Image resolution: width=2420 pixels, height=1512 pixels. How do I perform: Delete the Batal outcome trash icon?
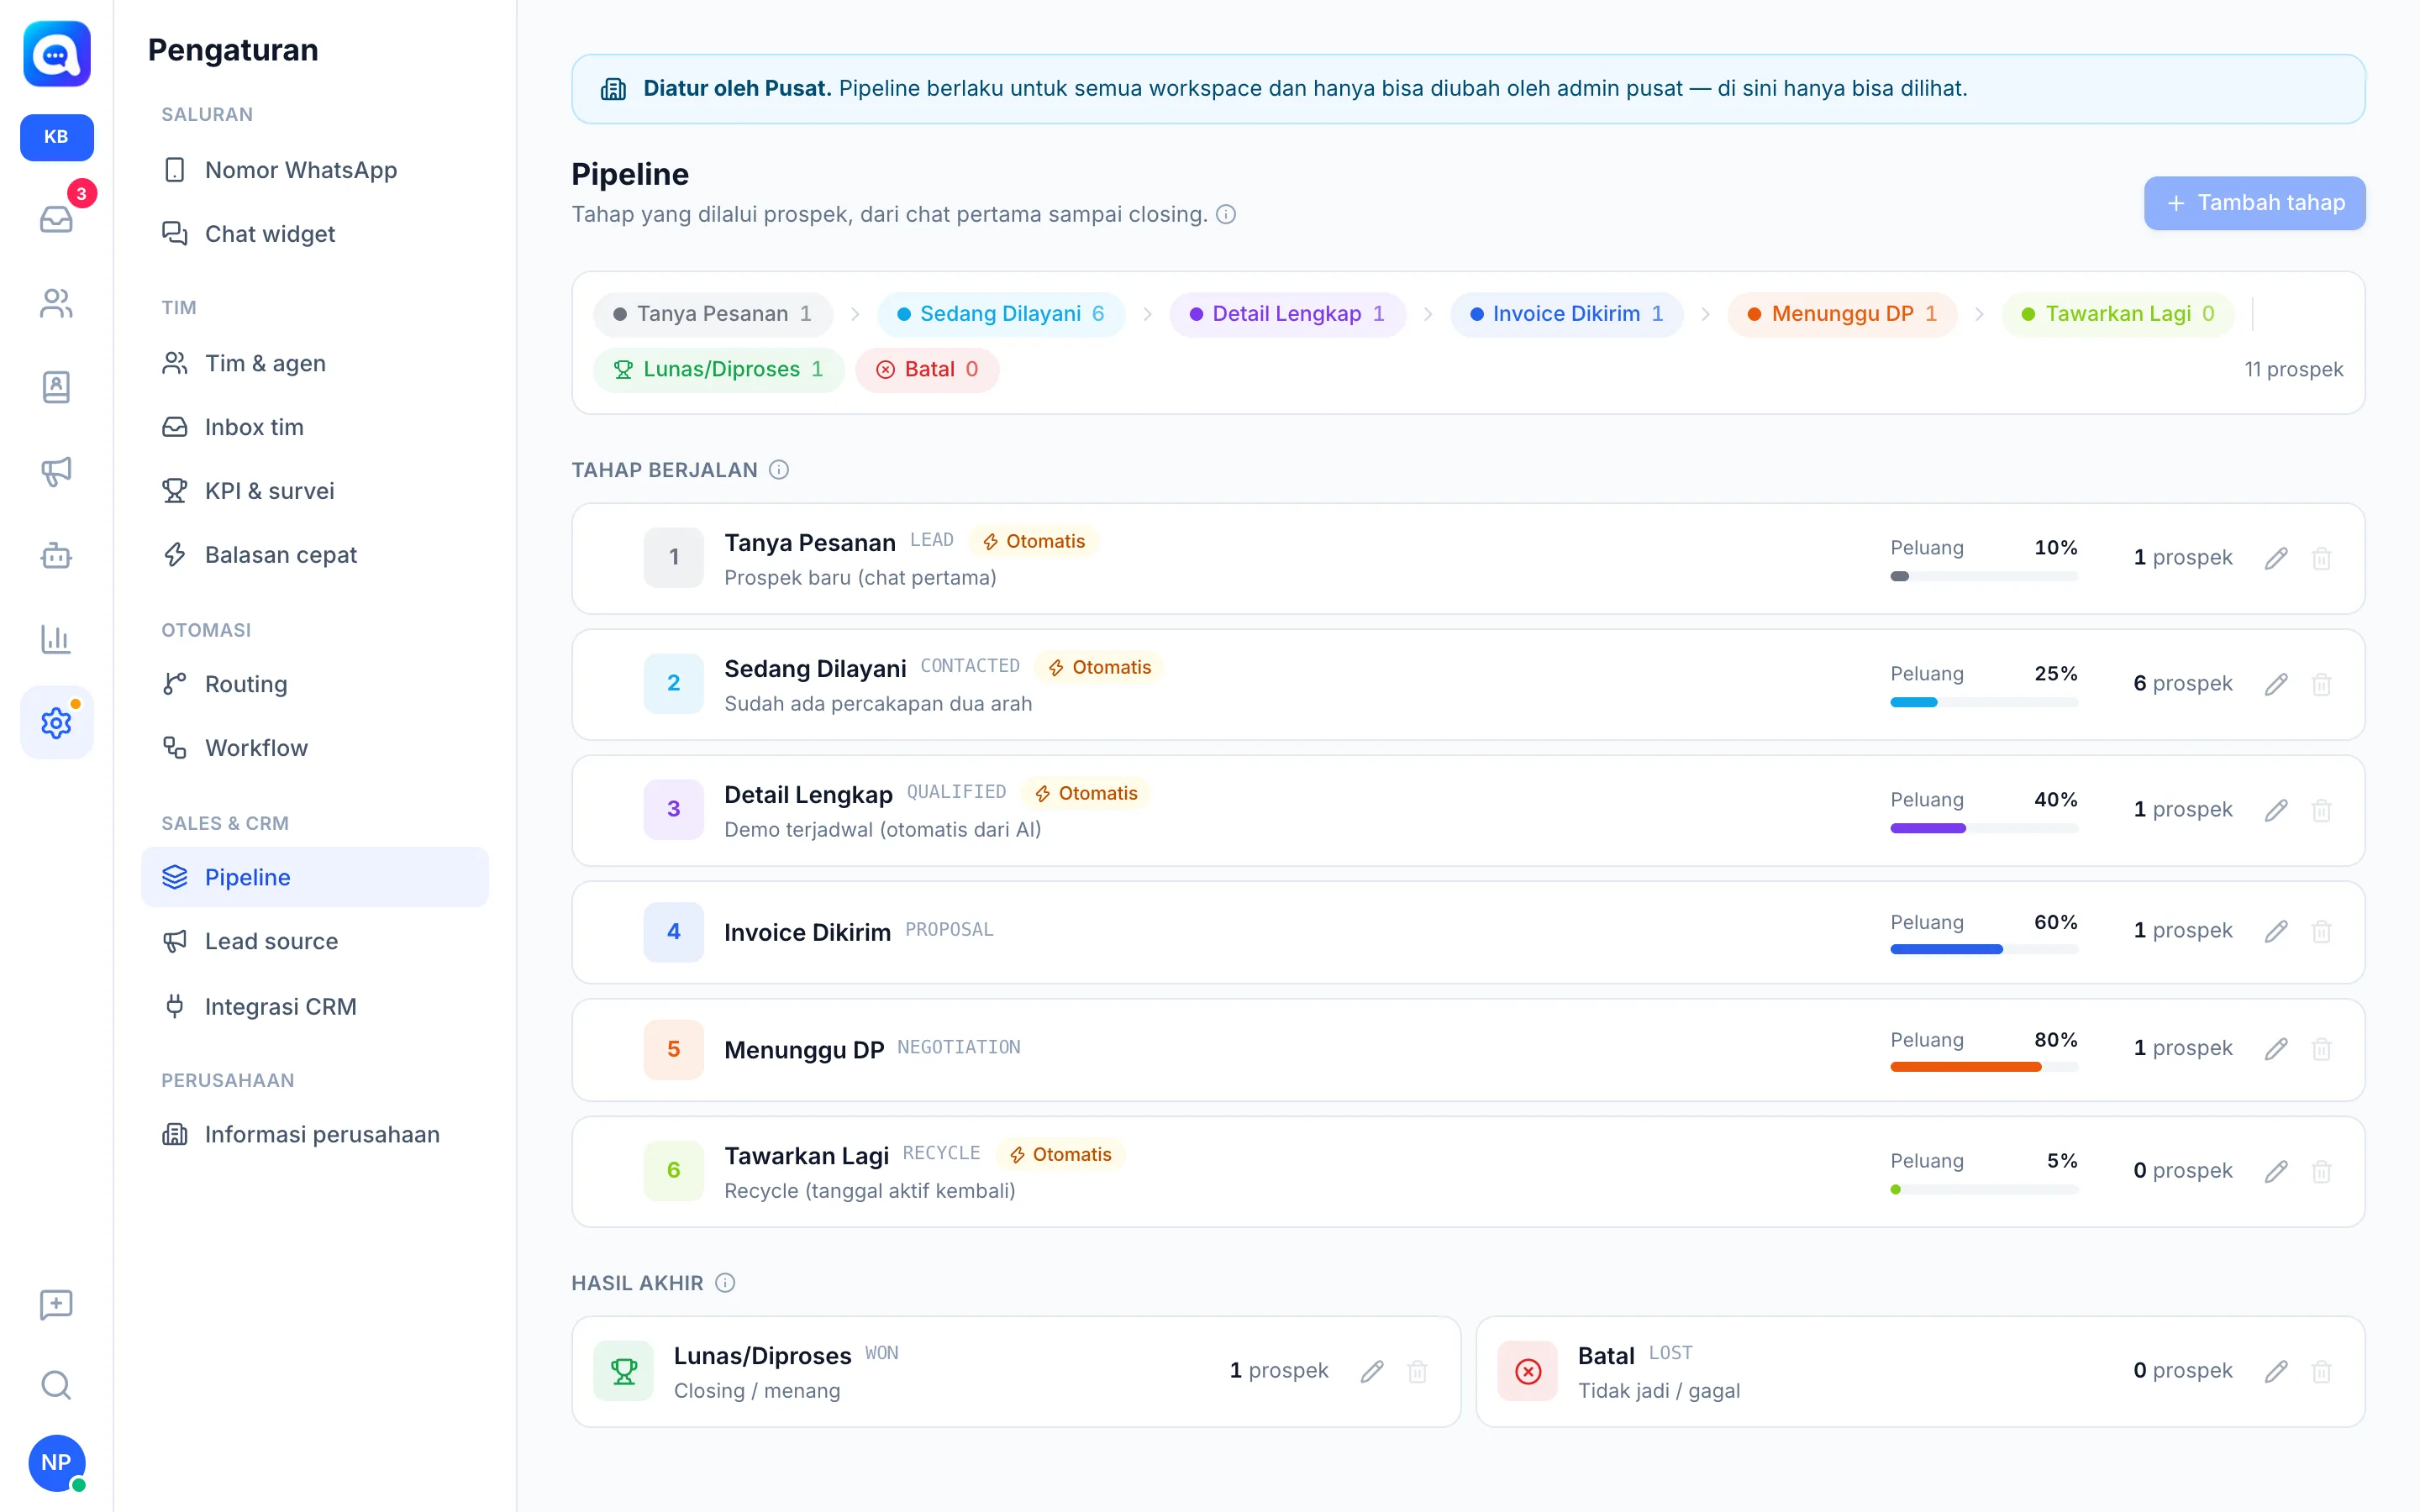click(2321, 1371)
